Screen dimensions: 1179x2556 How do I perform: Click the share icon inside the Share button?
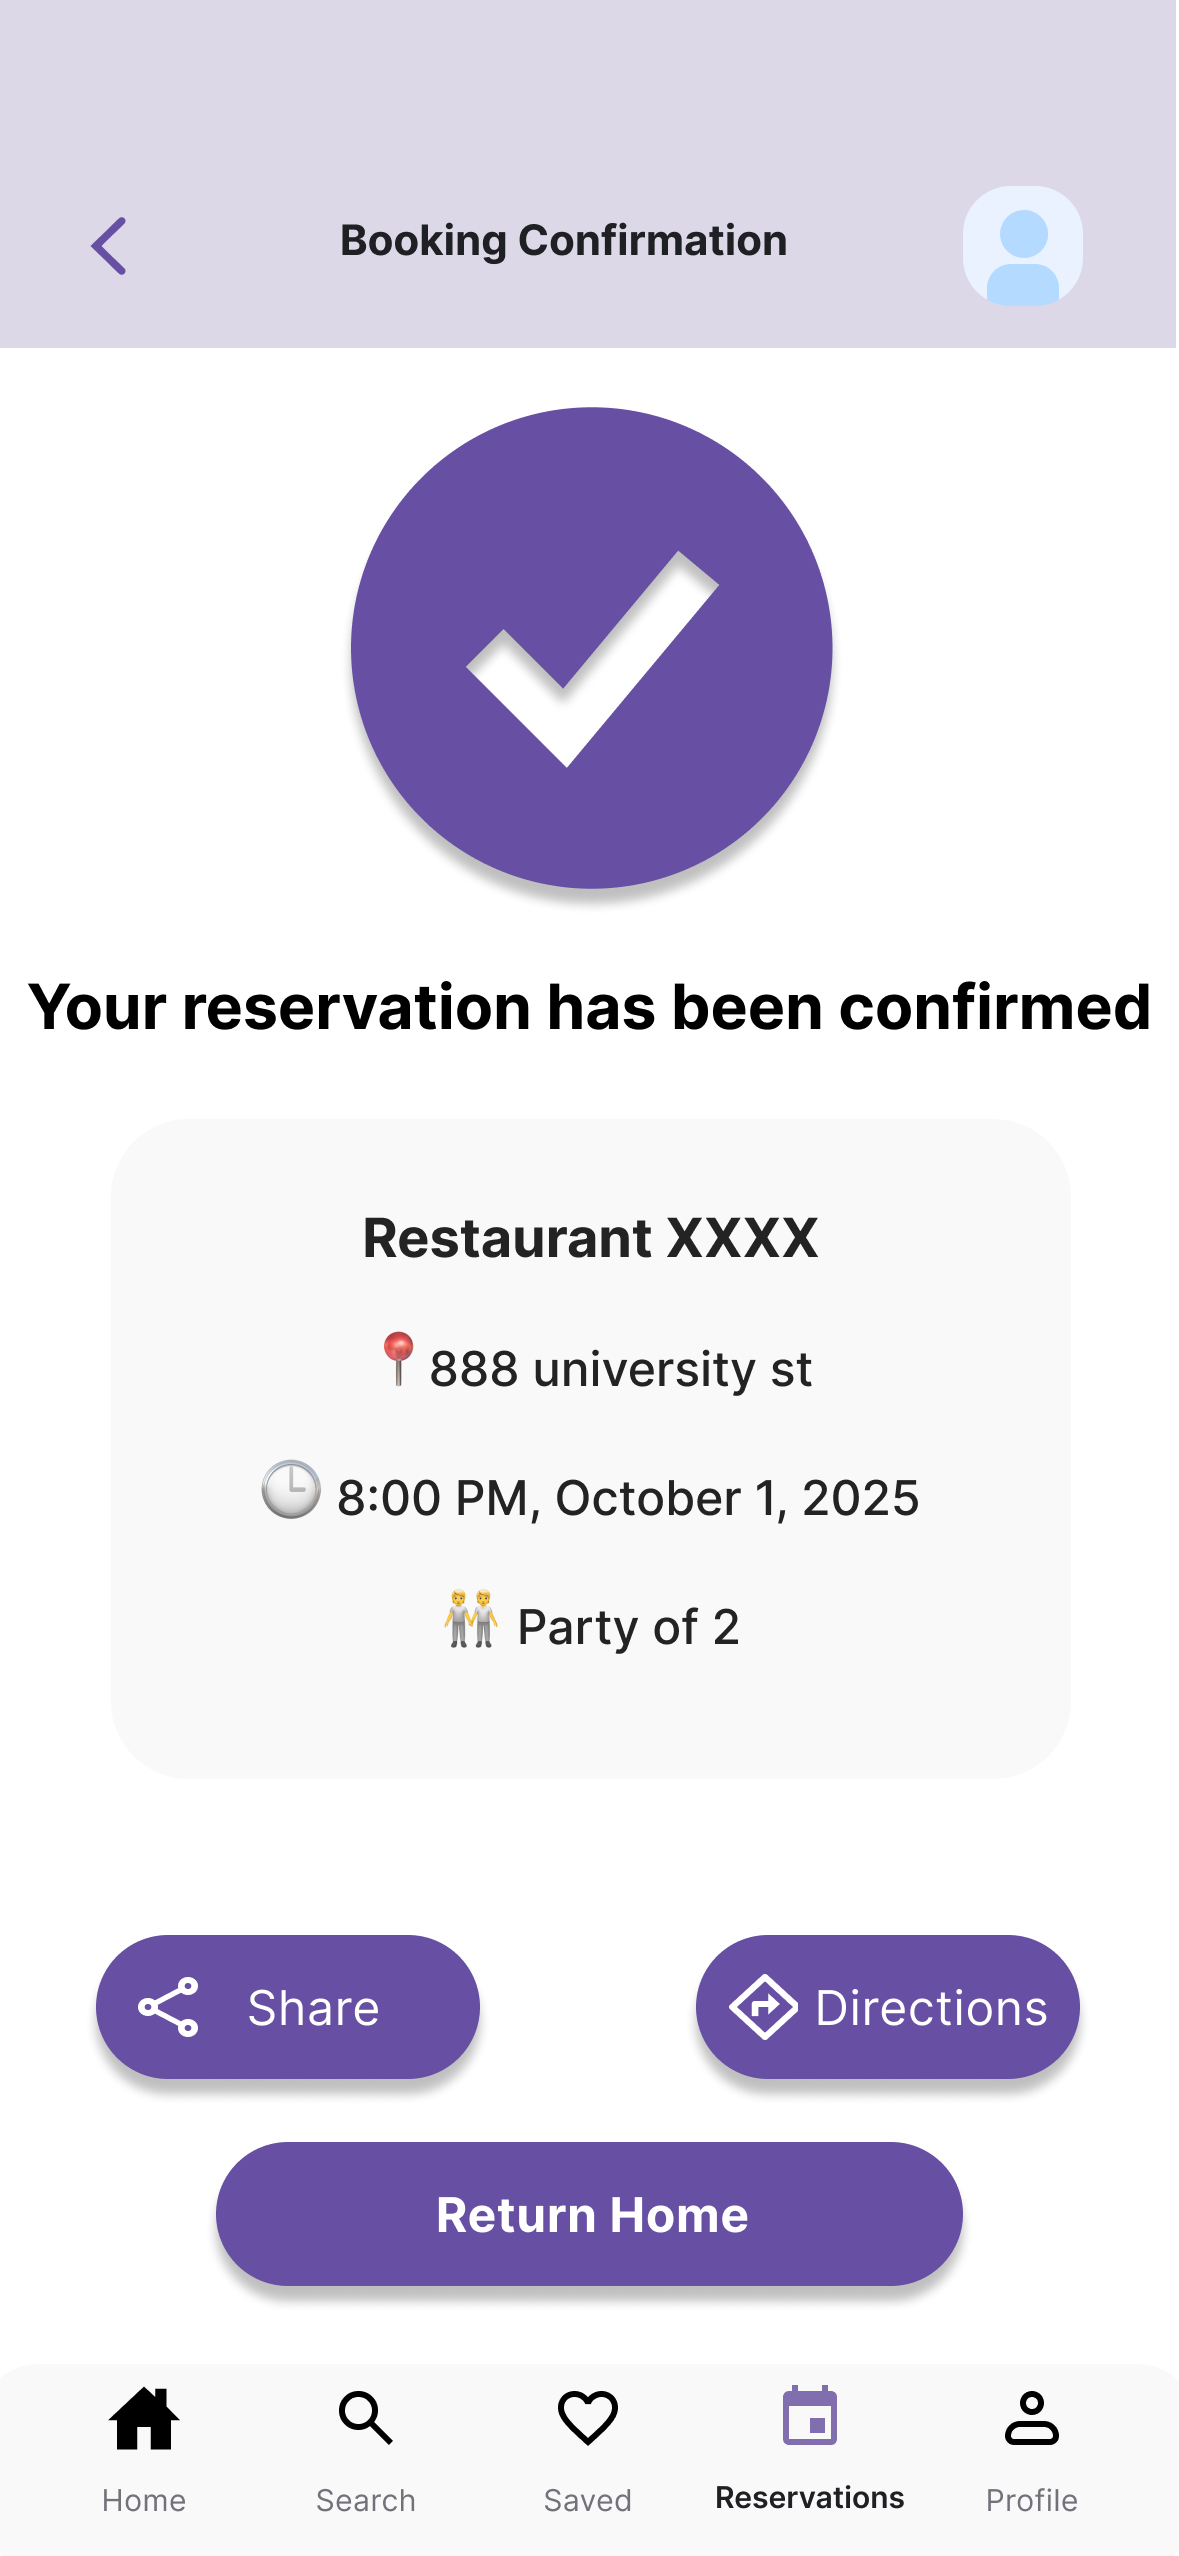(168, 2007)
